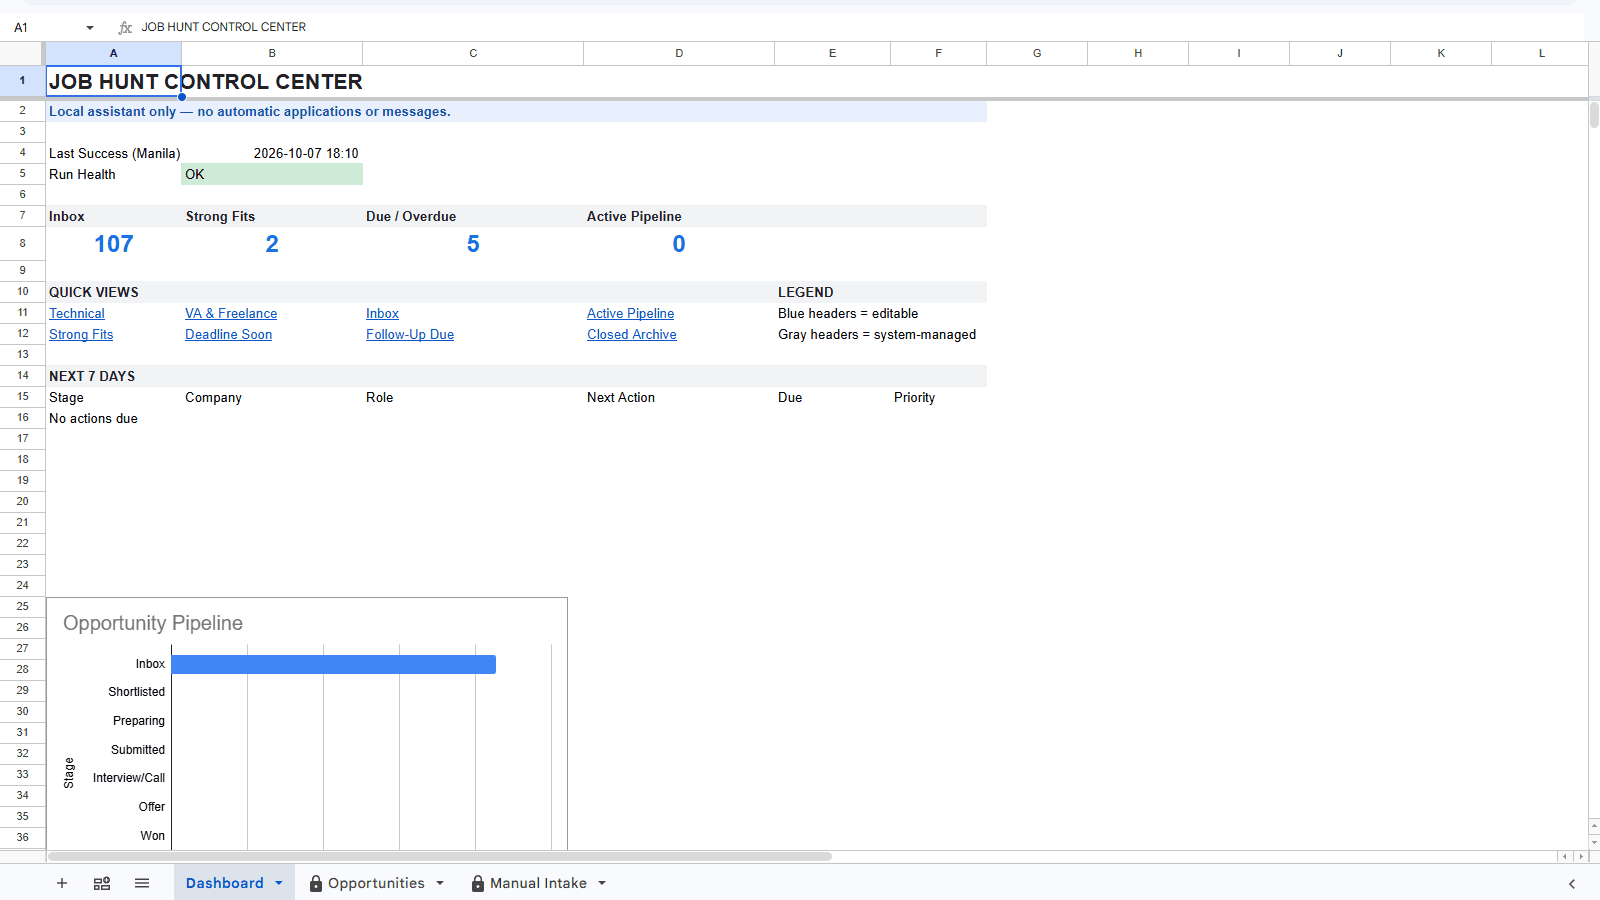This screenshot has height=900, width=1600.
Task: Switch to the Opportunities sheet tab
Action: [x=376, y=883]
